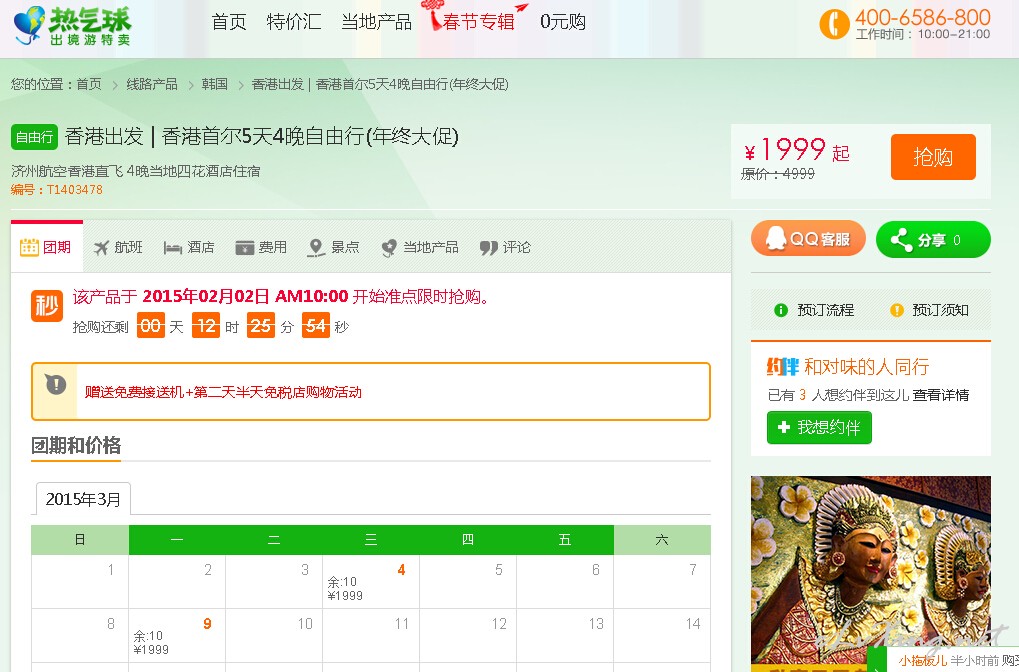
Task: Click the 我想约伴 button
Action: (x=819, y=427)
